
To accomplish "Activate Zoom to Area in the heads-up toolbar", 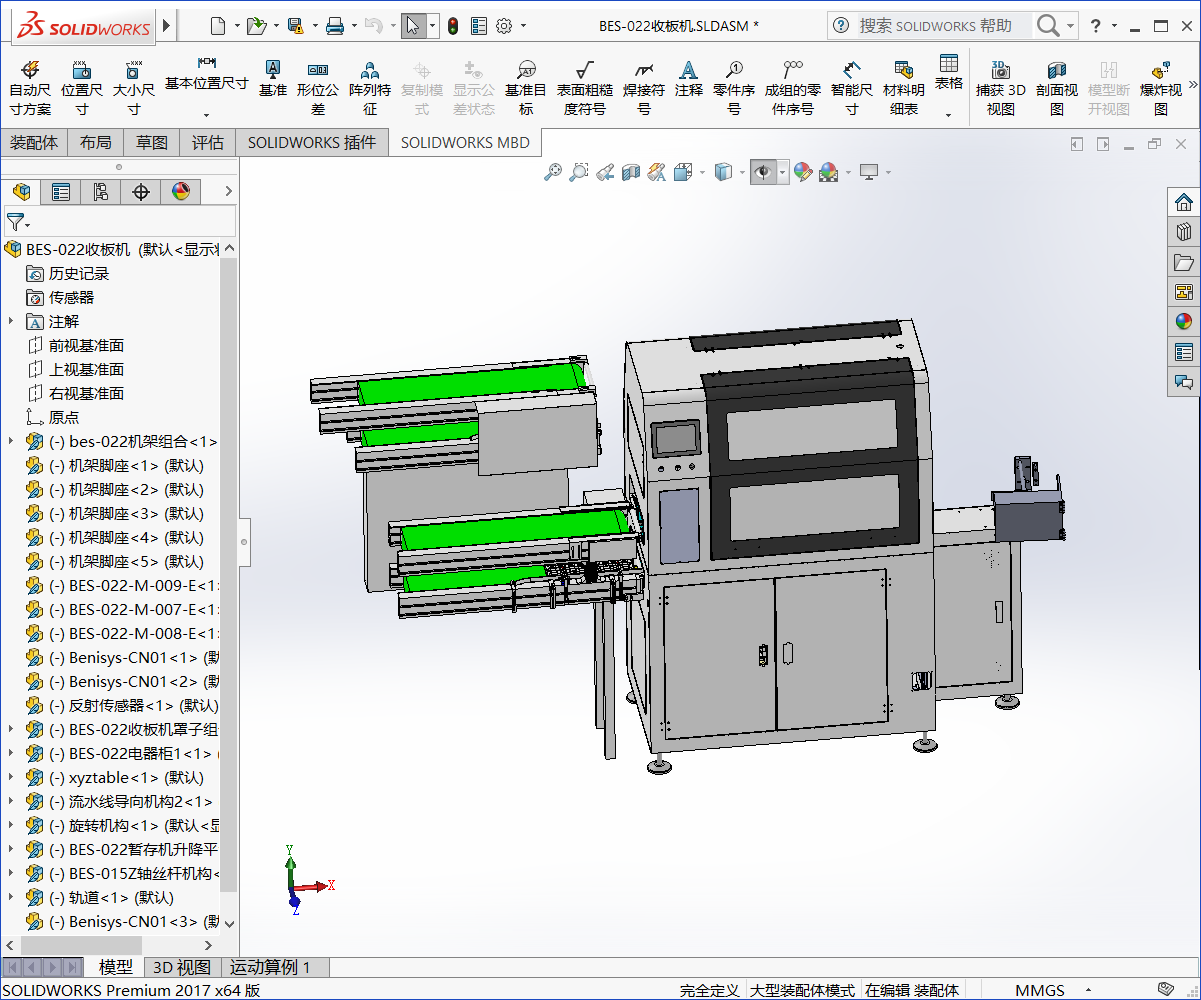I will [x=579, y=171].
